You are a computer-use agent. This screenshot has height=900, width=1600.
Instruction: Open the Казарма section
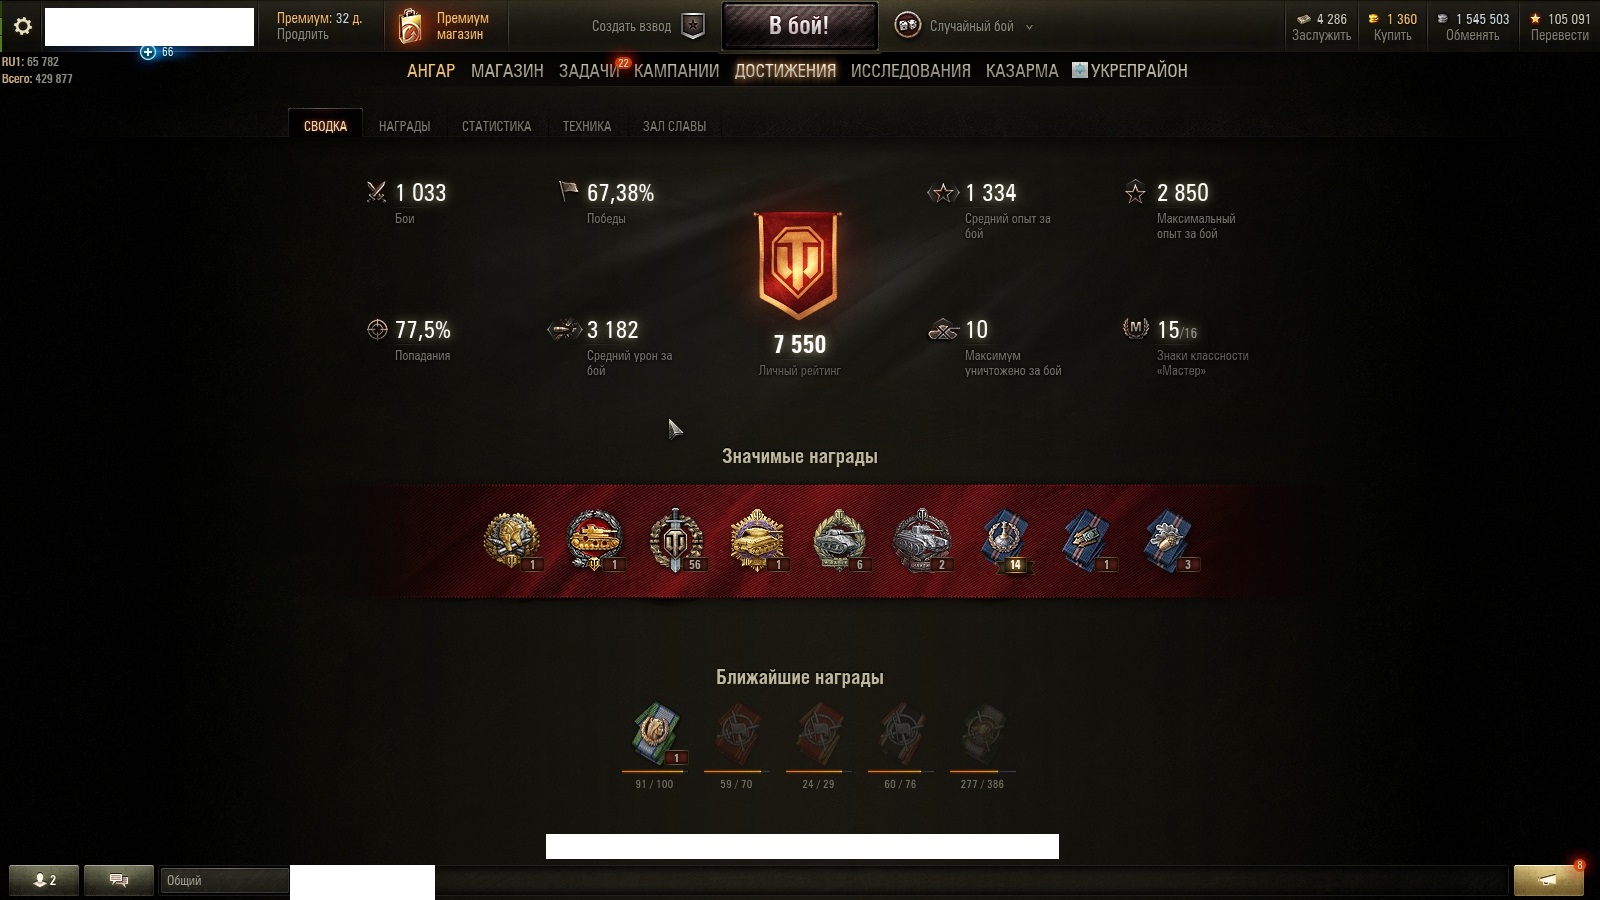1021,71
